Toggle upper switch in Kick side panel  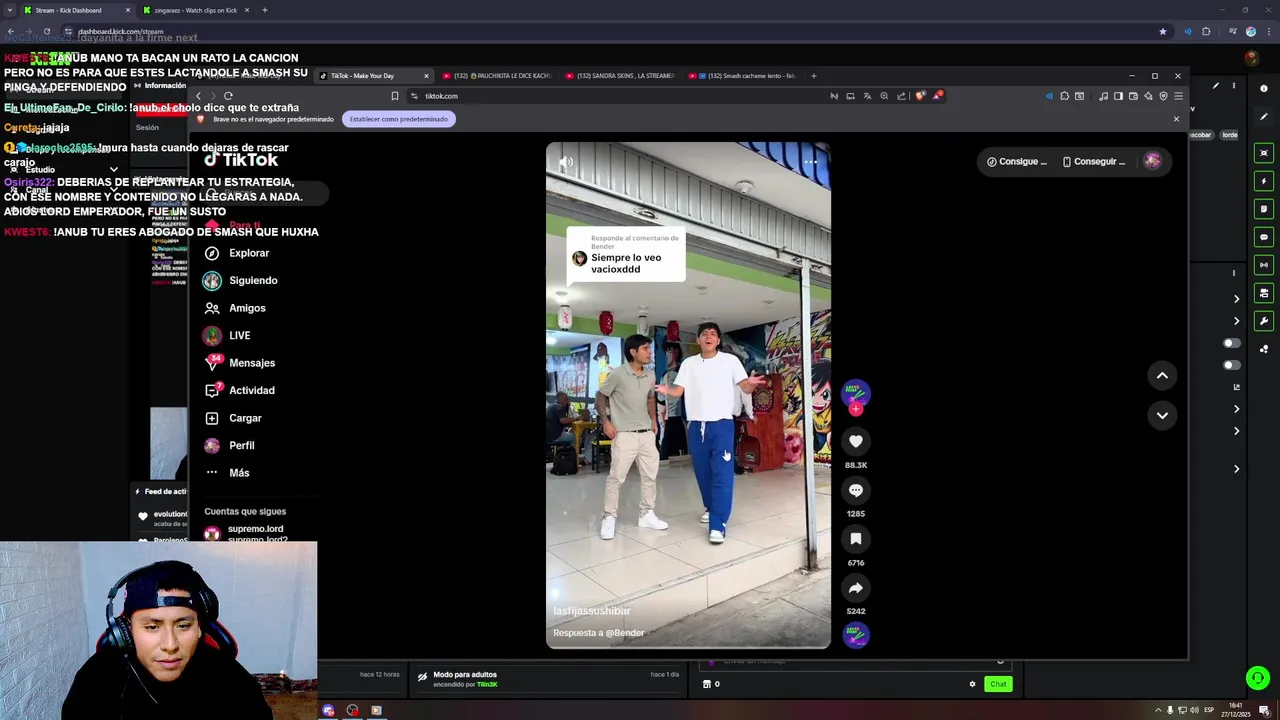point(1232,343)
